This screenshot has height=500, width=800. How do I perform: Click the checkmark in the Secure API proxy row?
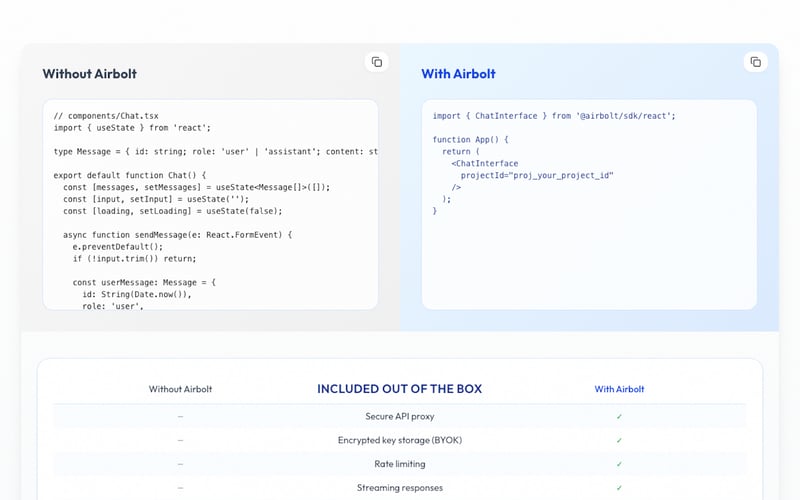619,416
